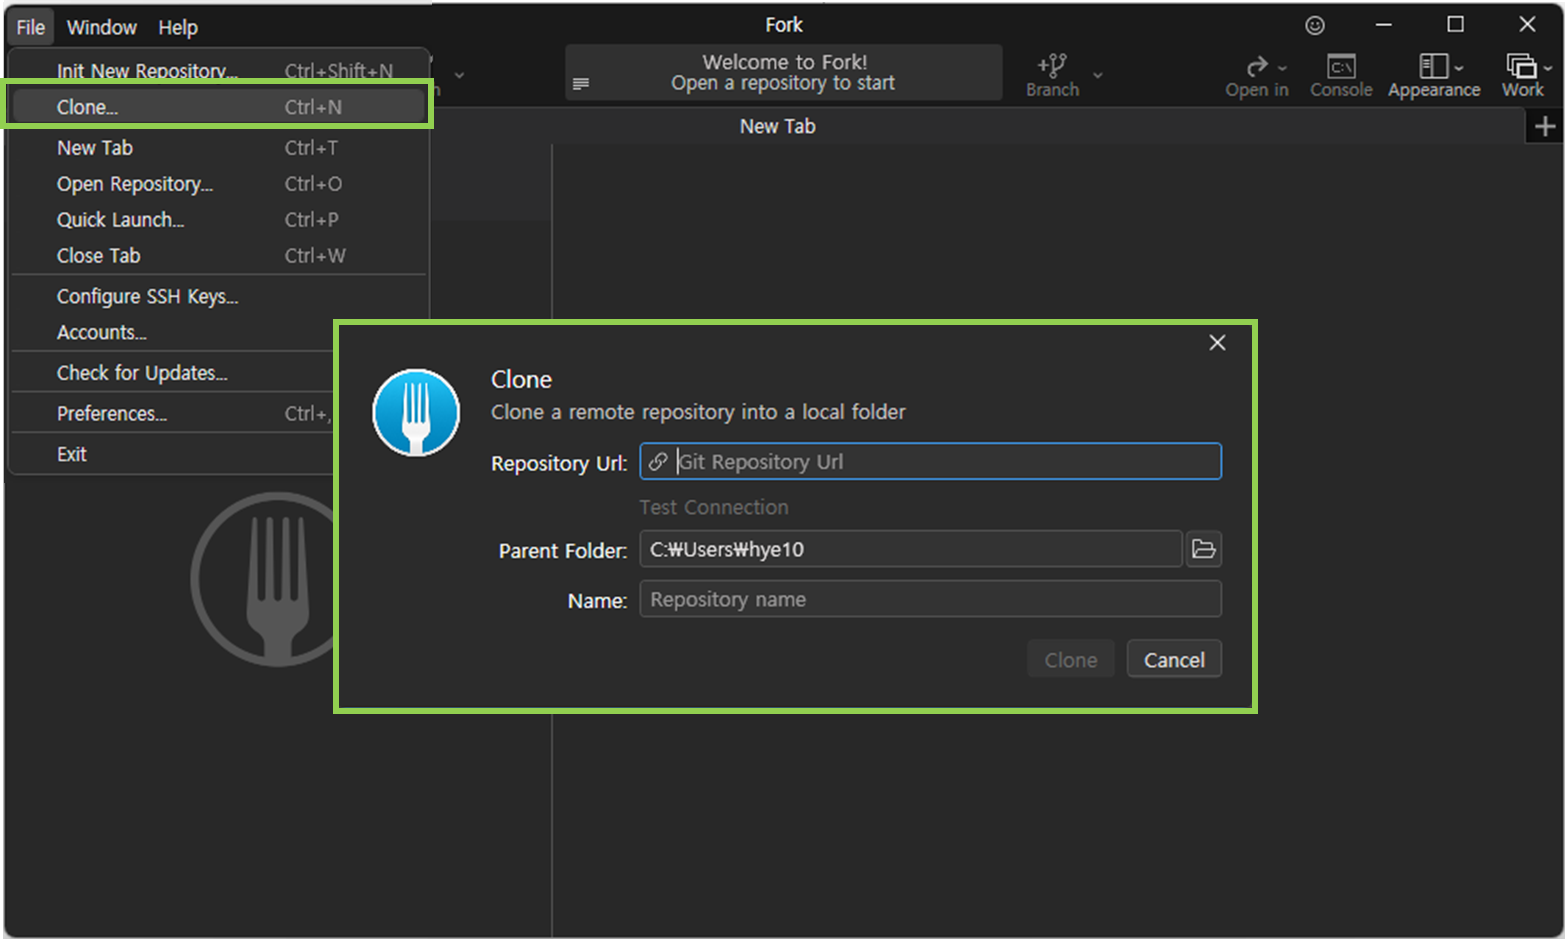Click the Test Connection link

[714, 508]
